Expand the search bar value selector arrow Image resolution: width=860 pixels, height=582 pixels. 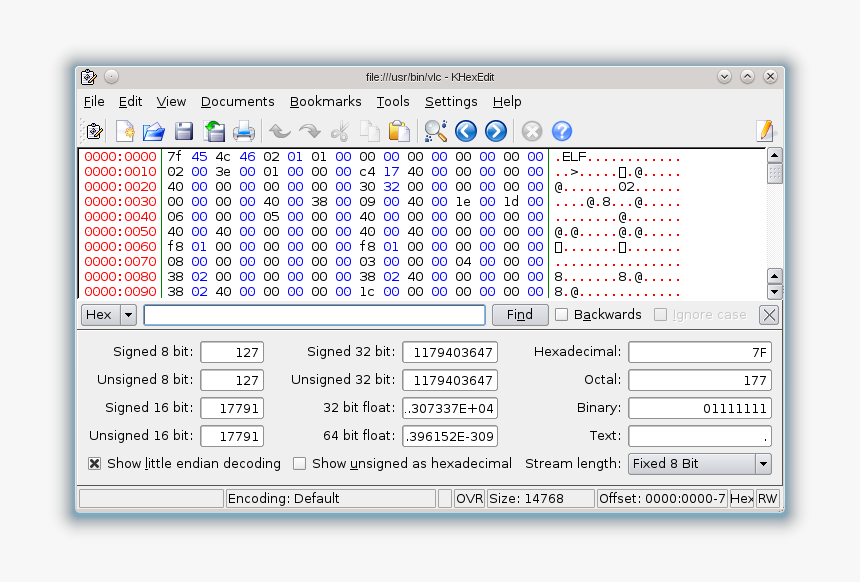127,314
